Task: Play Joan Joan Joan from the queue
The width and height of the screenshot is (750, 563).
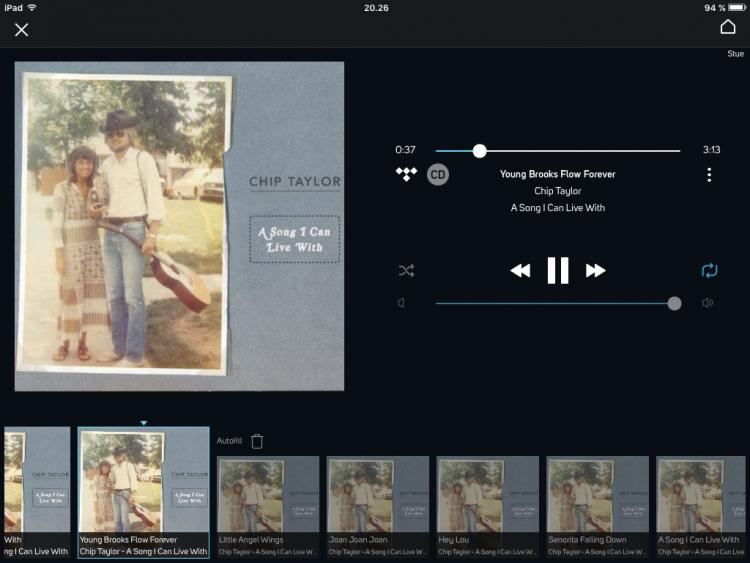Action: coord(378,507)
